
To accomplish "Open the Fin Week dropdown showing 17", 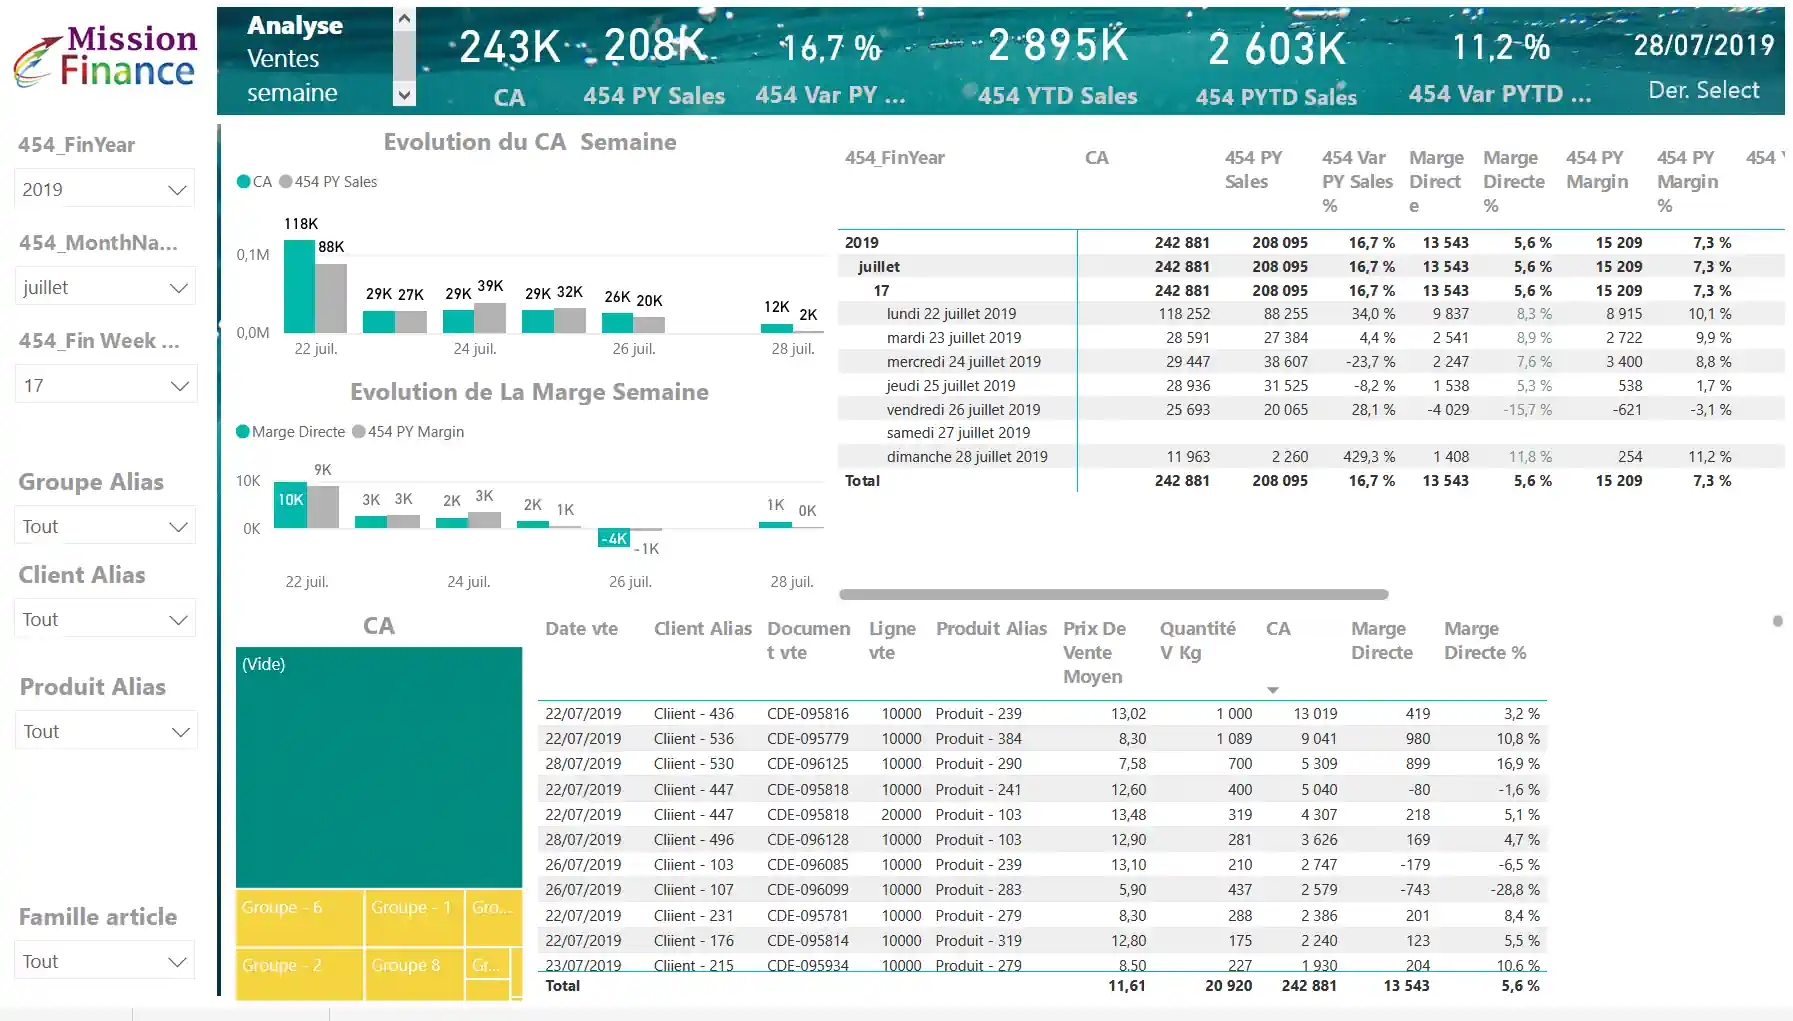I will pos(105,385).
